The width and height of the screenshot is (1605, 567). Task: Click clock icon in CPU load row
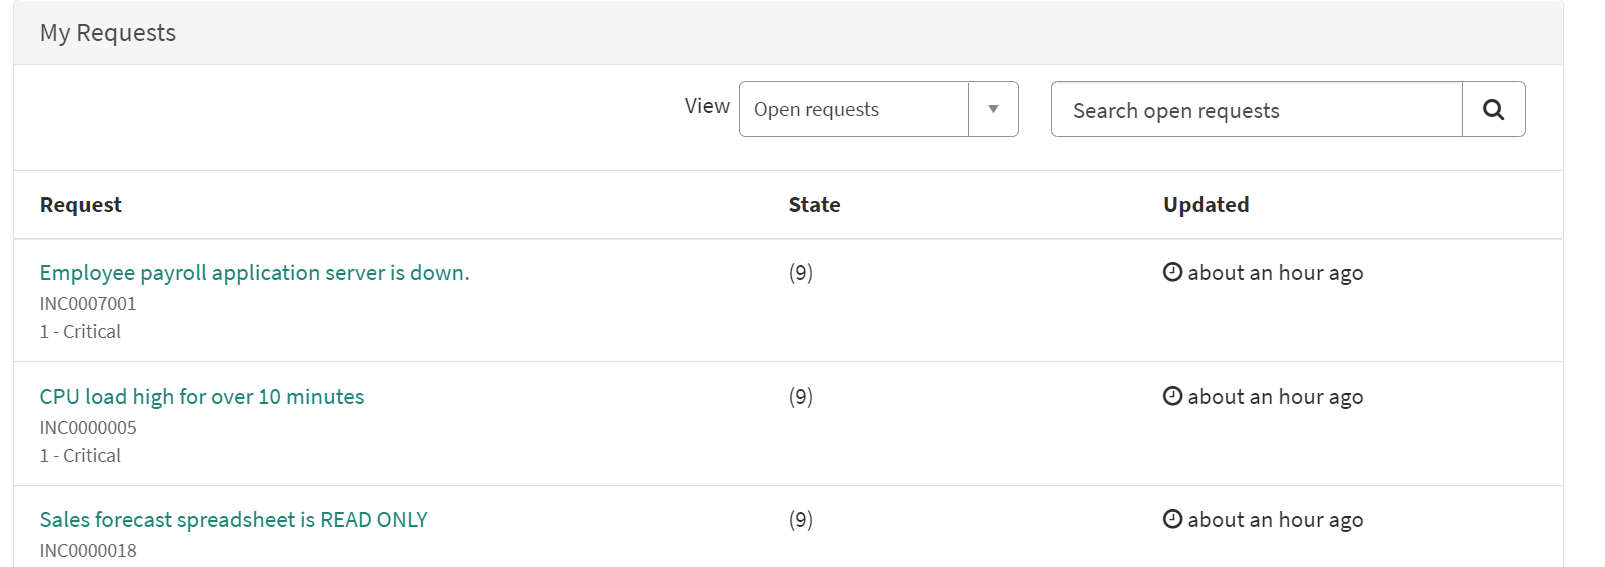[x=1172, y=396]
